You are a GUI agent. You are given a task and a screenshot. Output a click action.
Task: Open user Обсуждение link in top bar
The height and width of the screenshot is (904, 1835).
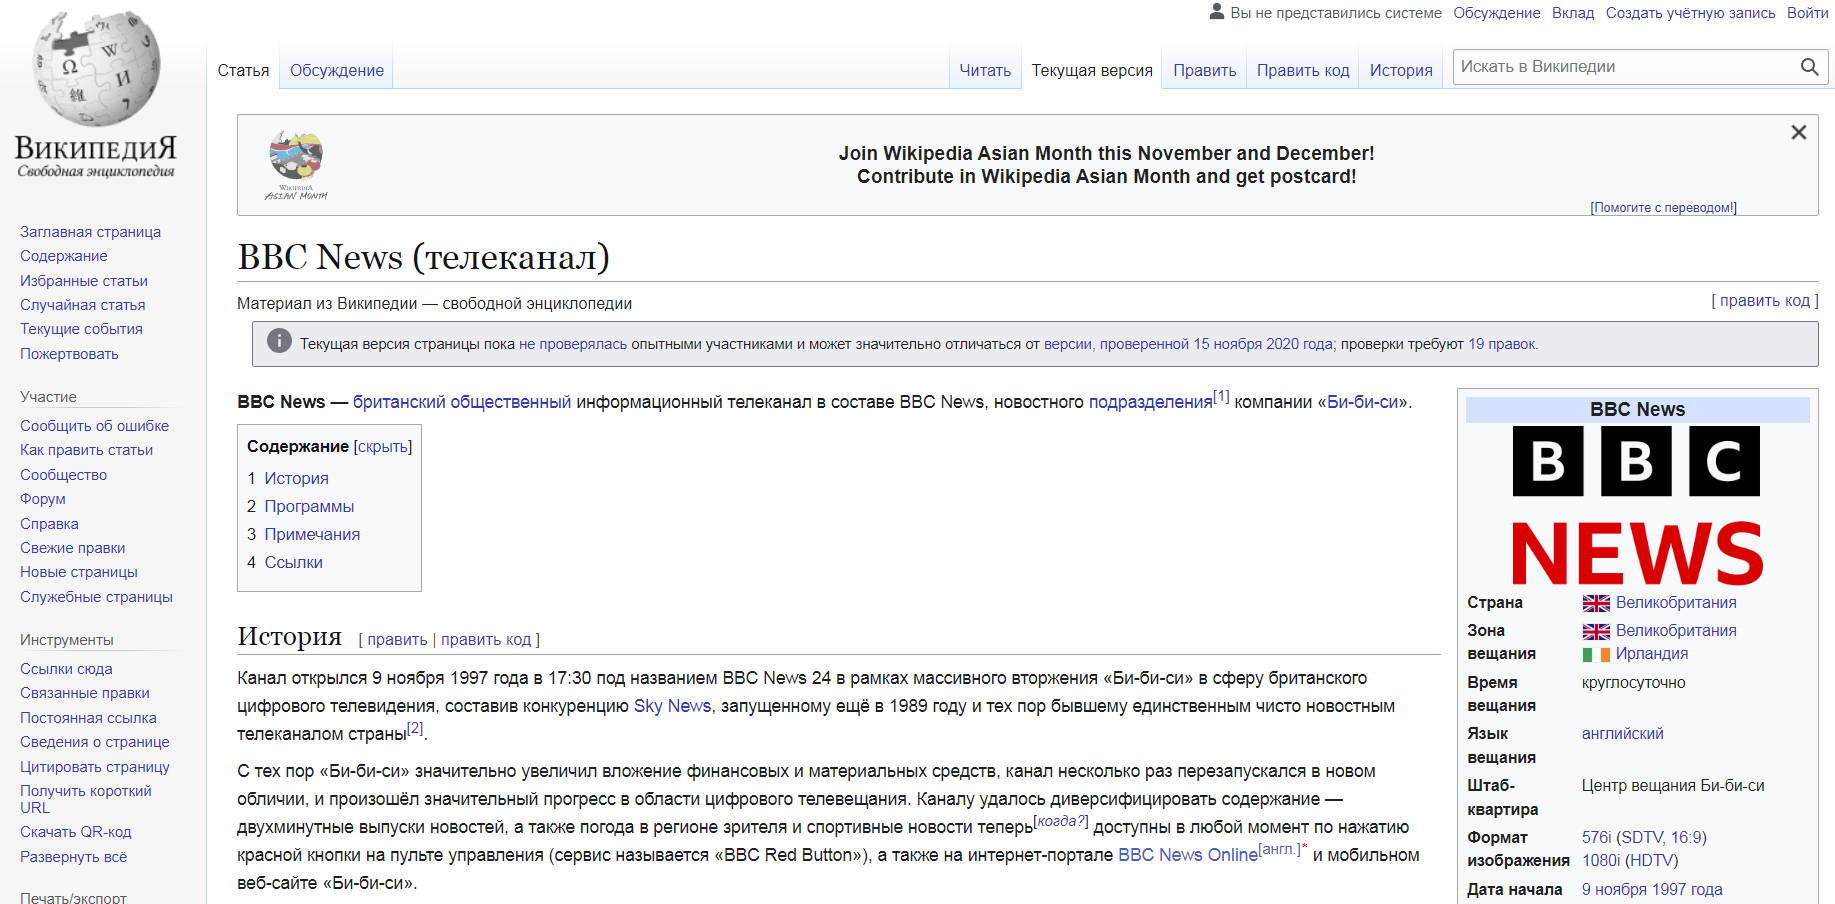tap(1497, 13)
